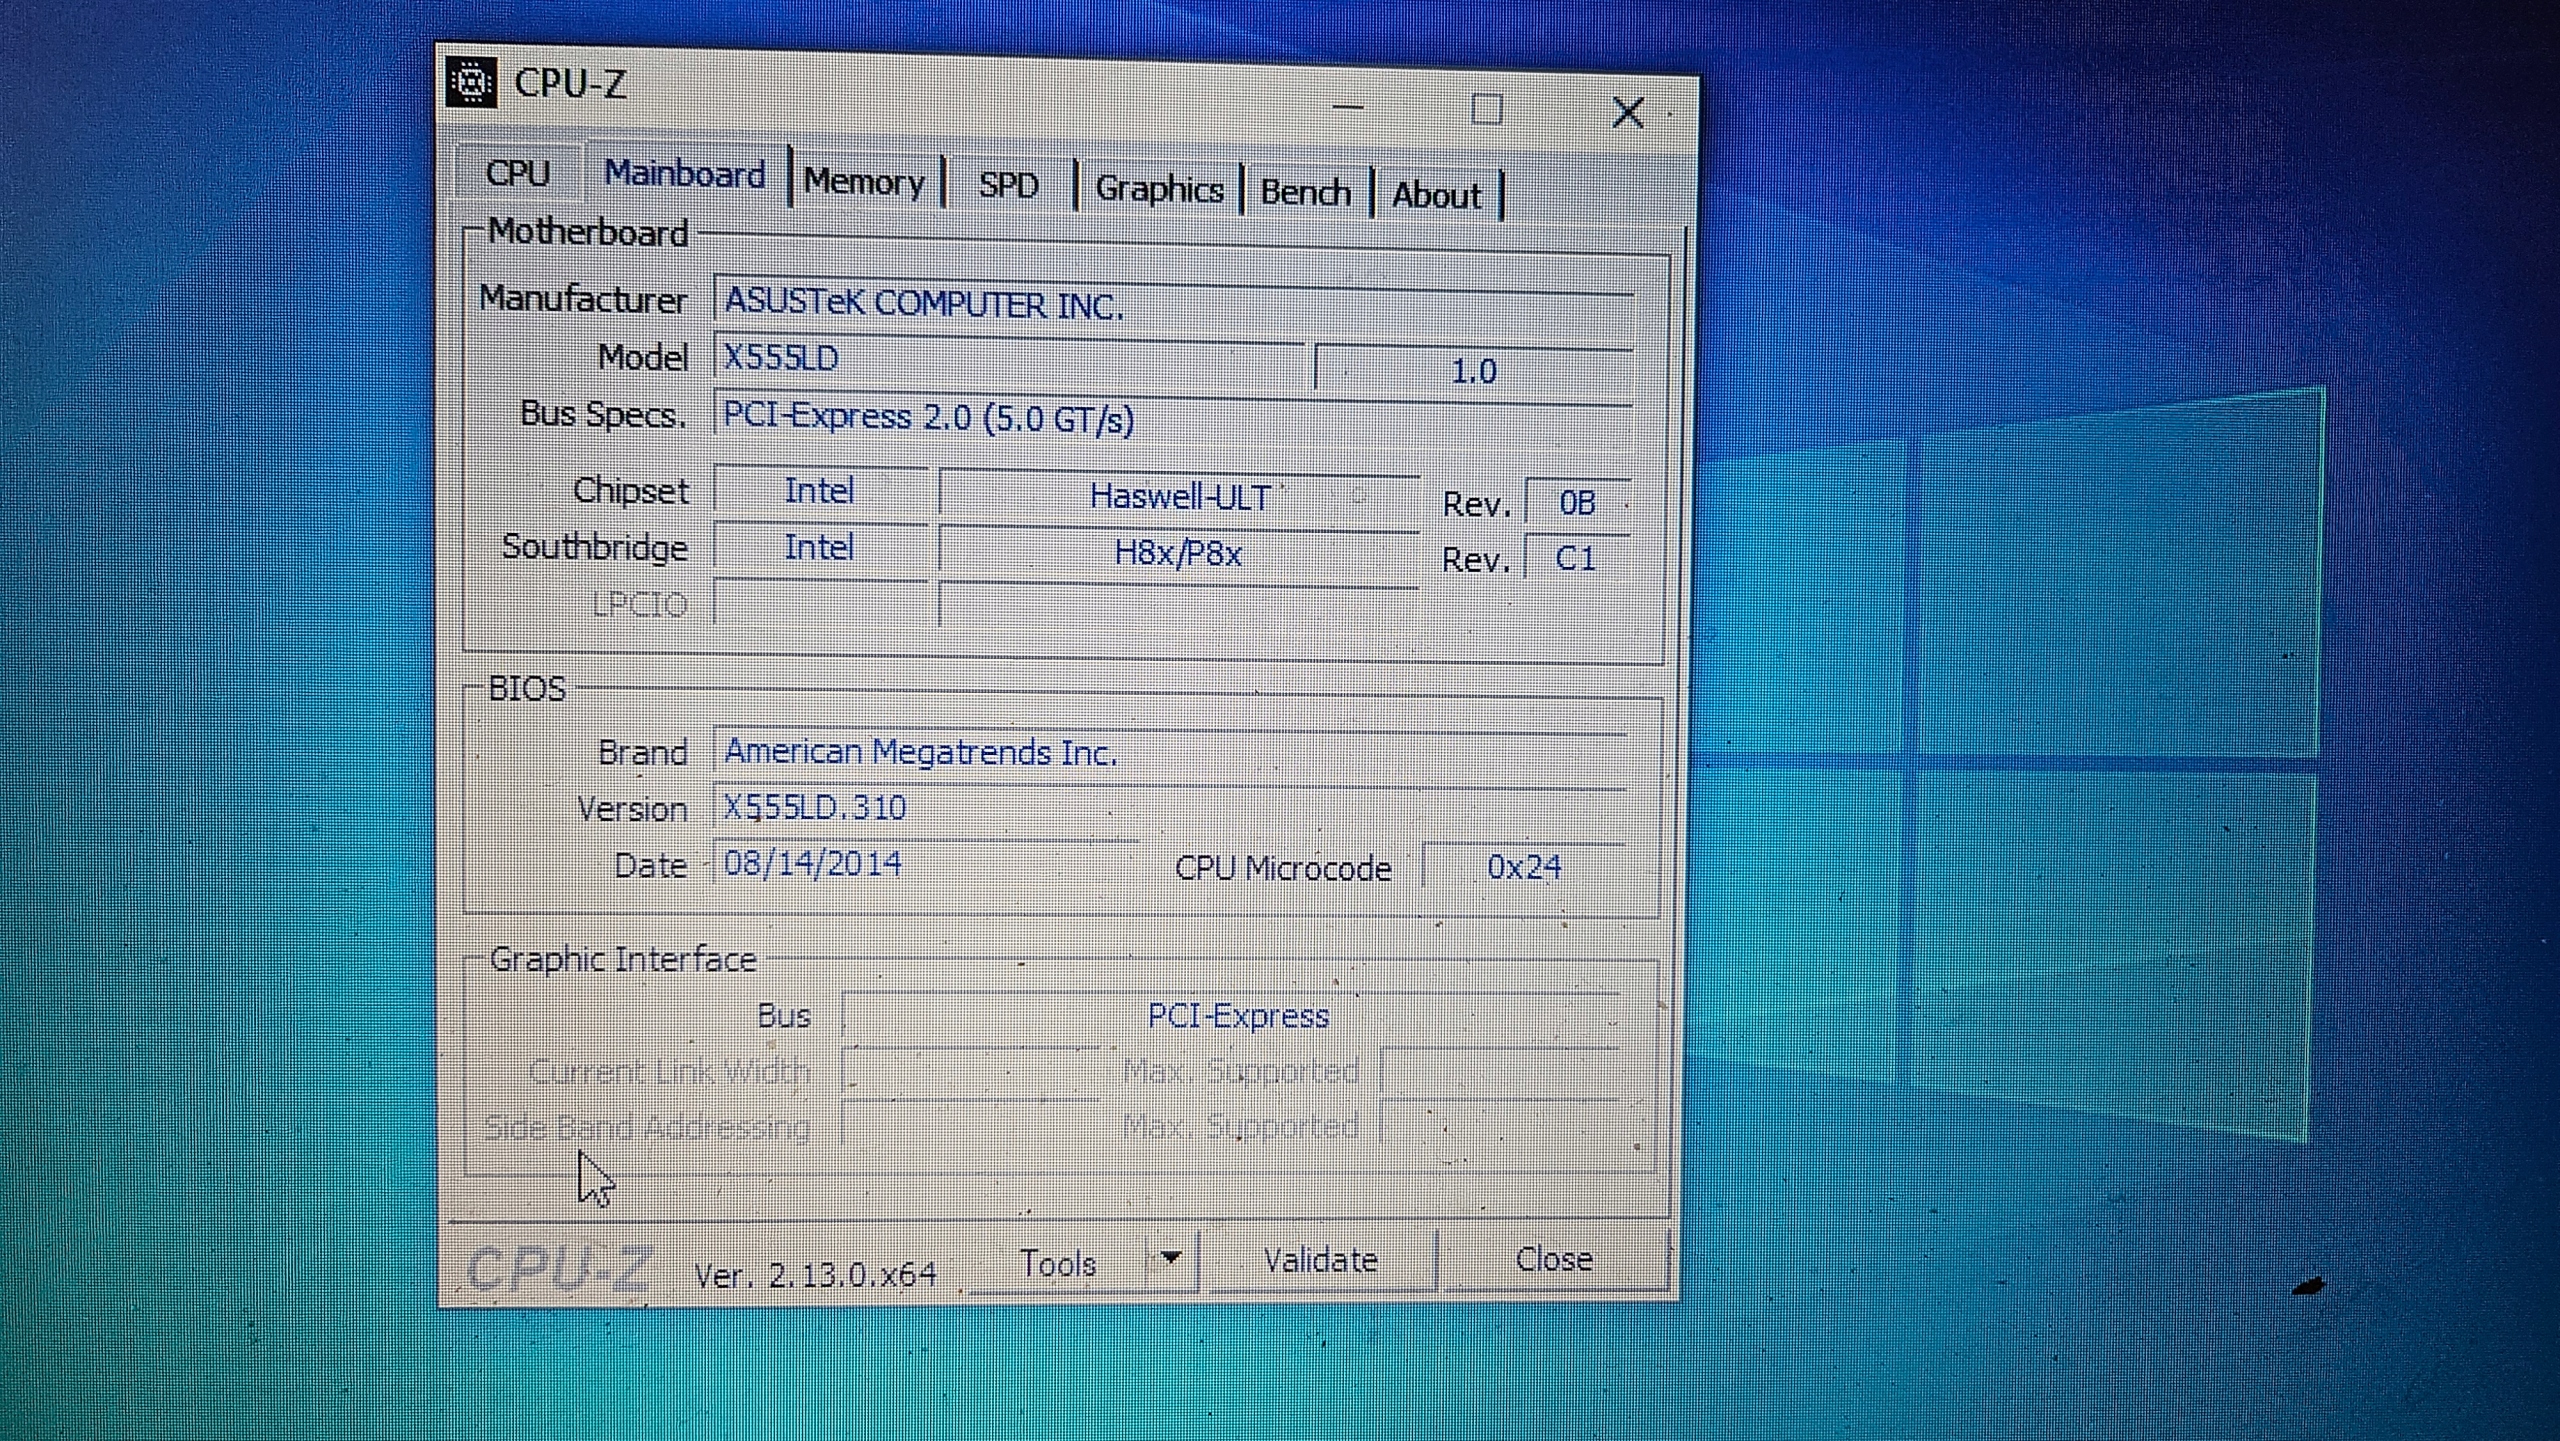Maximize the CPU-Z window

(x=1487, y=109)
